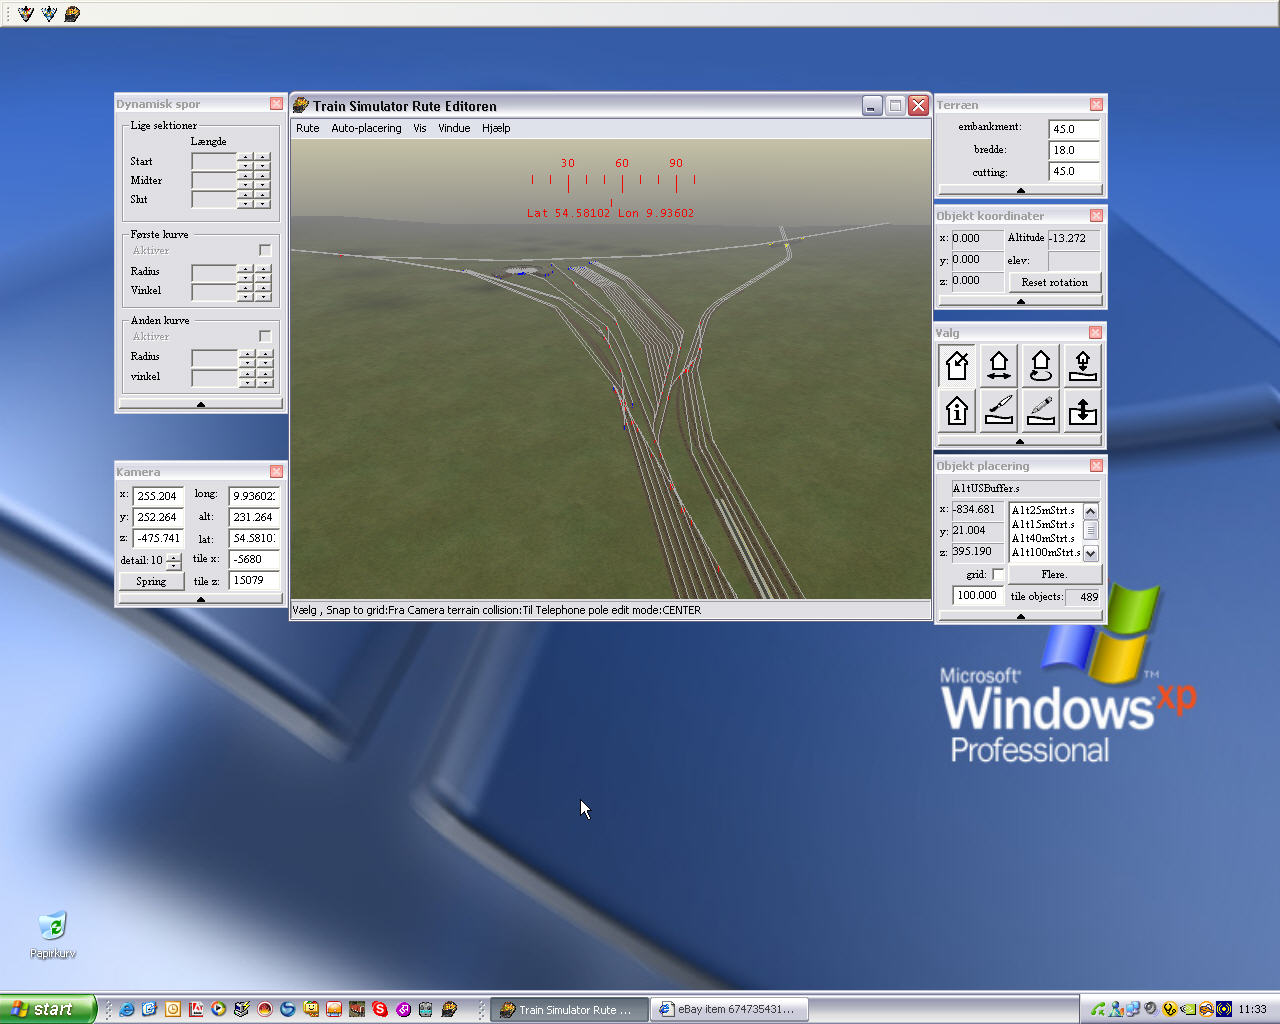
Task: Select Alt25mStrt.s in the object list
Action: pyautogui.click(x=1045, y=510)
